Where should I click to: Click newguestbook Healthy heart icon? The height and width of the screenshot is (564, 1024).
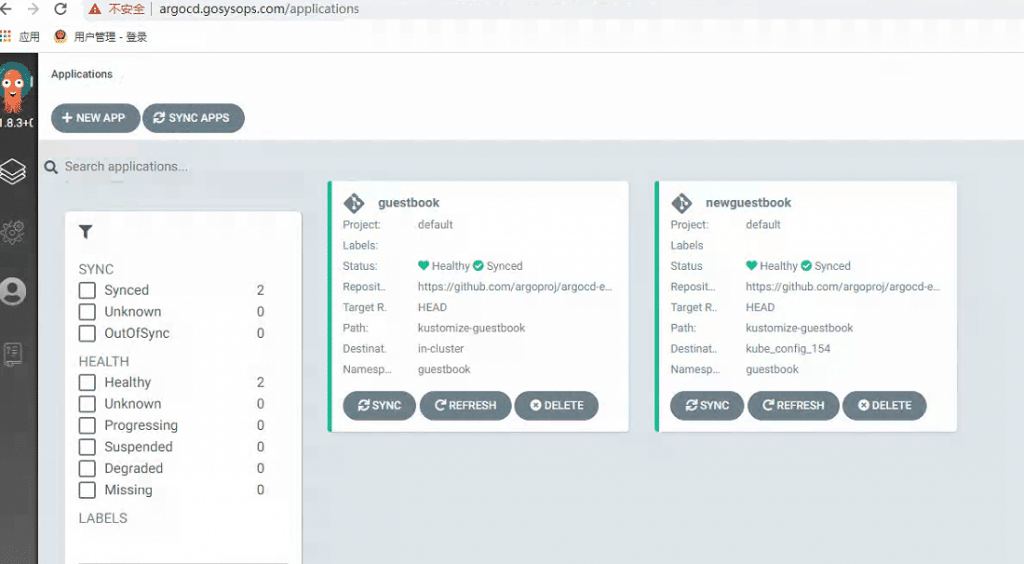[751, 266]
